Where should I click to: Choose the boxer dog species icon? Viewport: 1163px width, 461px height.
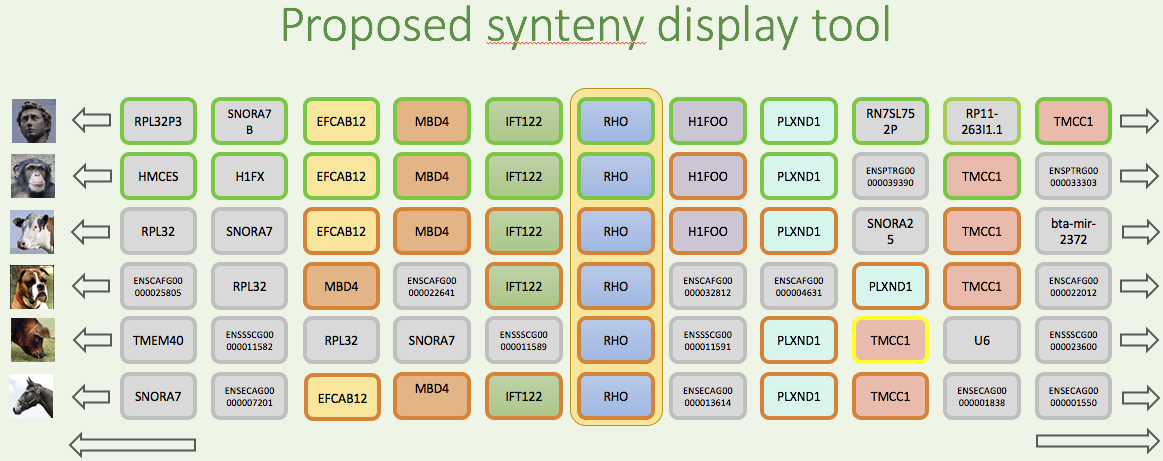32,286
